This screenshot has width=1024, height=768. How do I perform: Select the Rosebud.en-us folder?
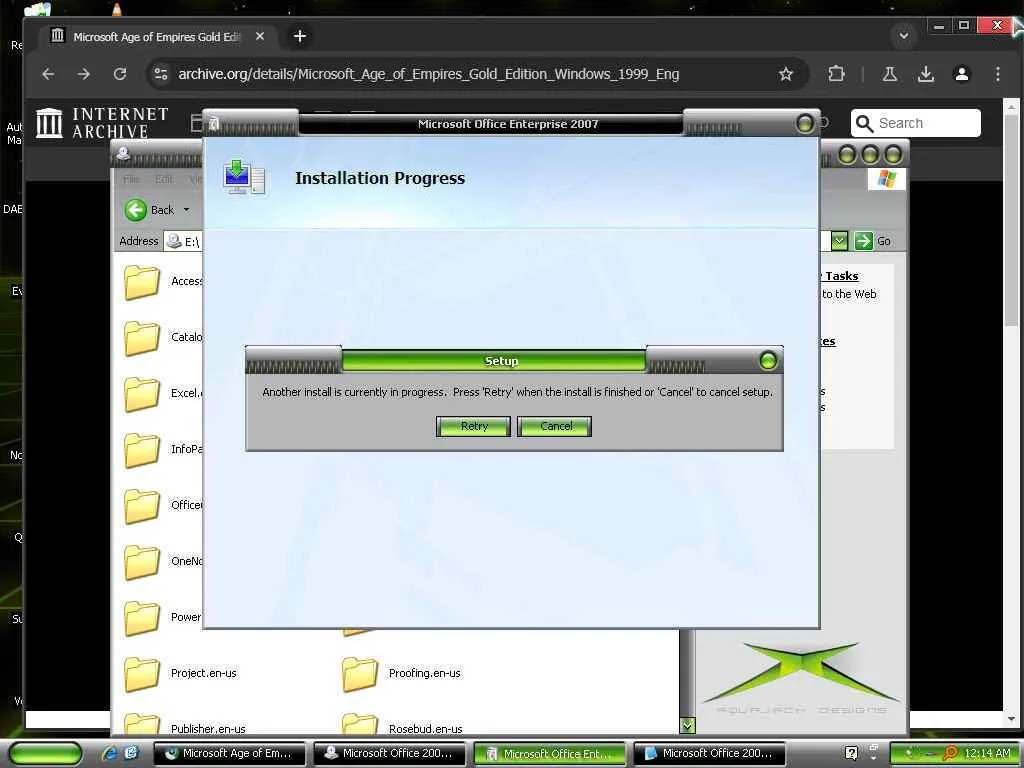(x=402, y=725)
